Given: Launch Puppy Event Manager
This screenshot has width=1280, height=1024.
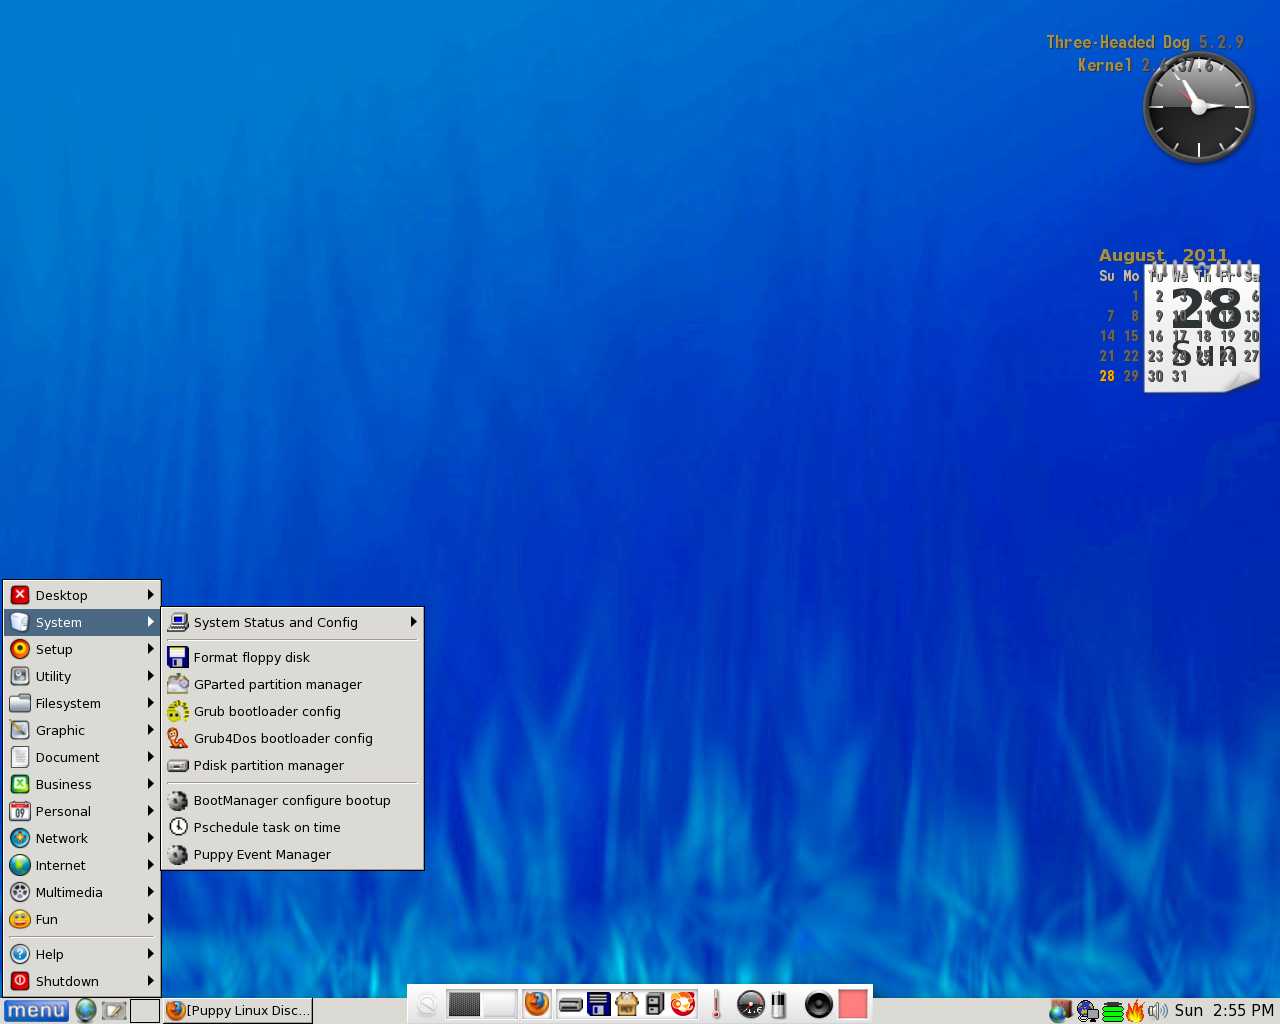Looking at the screenshot, I should coord(292,854).
